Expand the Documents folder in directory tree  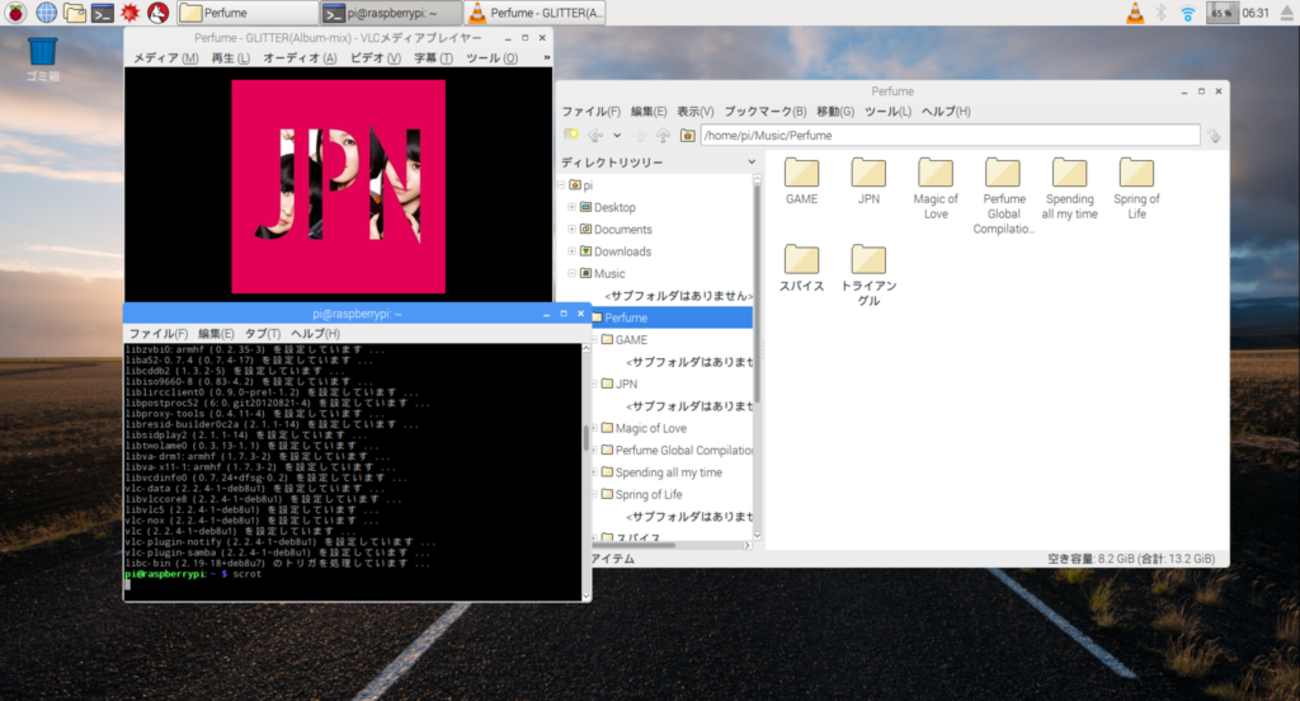pyautogui.click(x=572, y=229)
